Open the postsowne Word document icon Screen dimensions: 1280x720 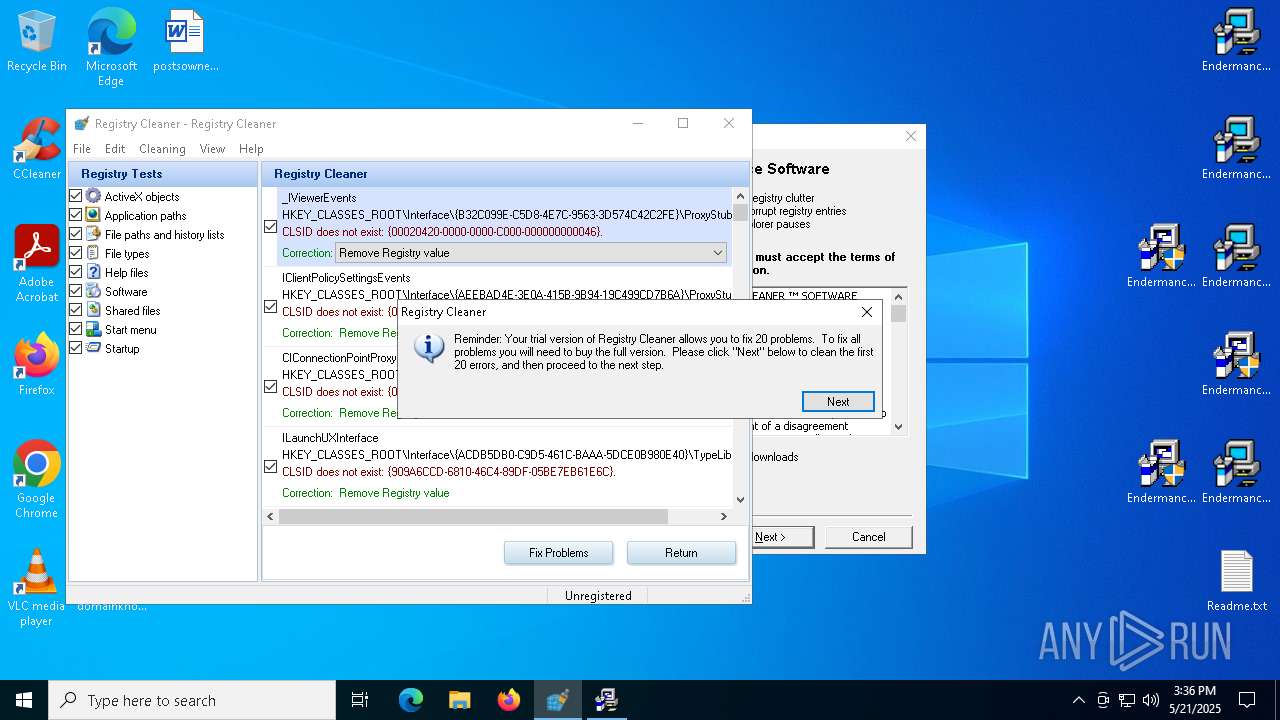[x=185, y=42]
